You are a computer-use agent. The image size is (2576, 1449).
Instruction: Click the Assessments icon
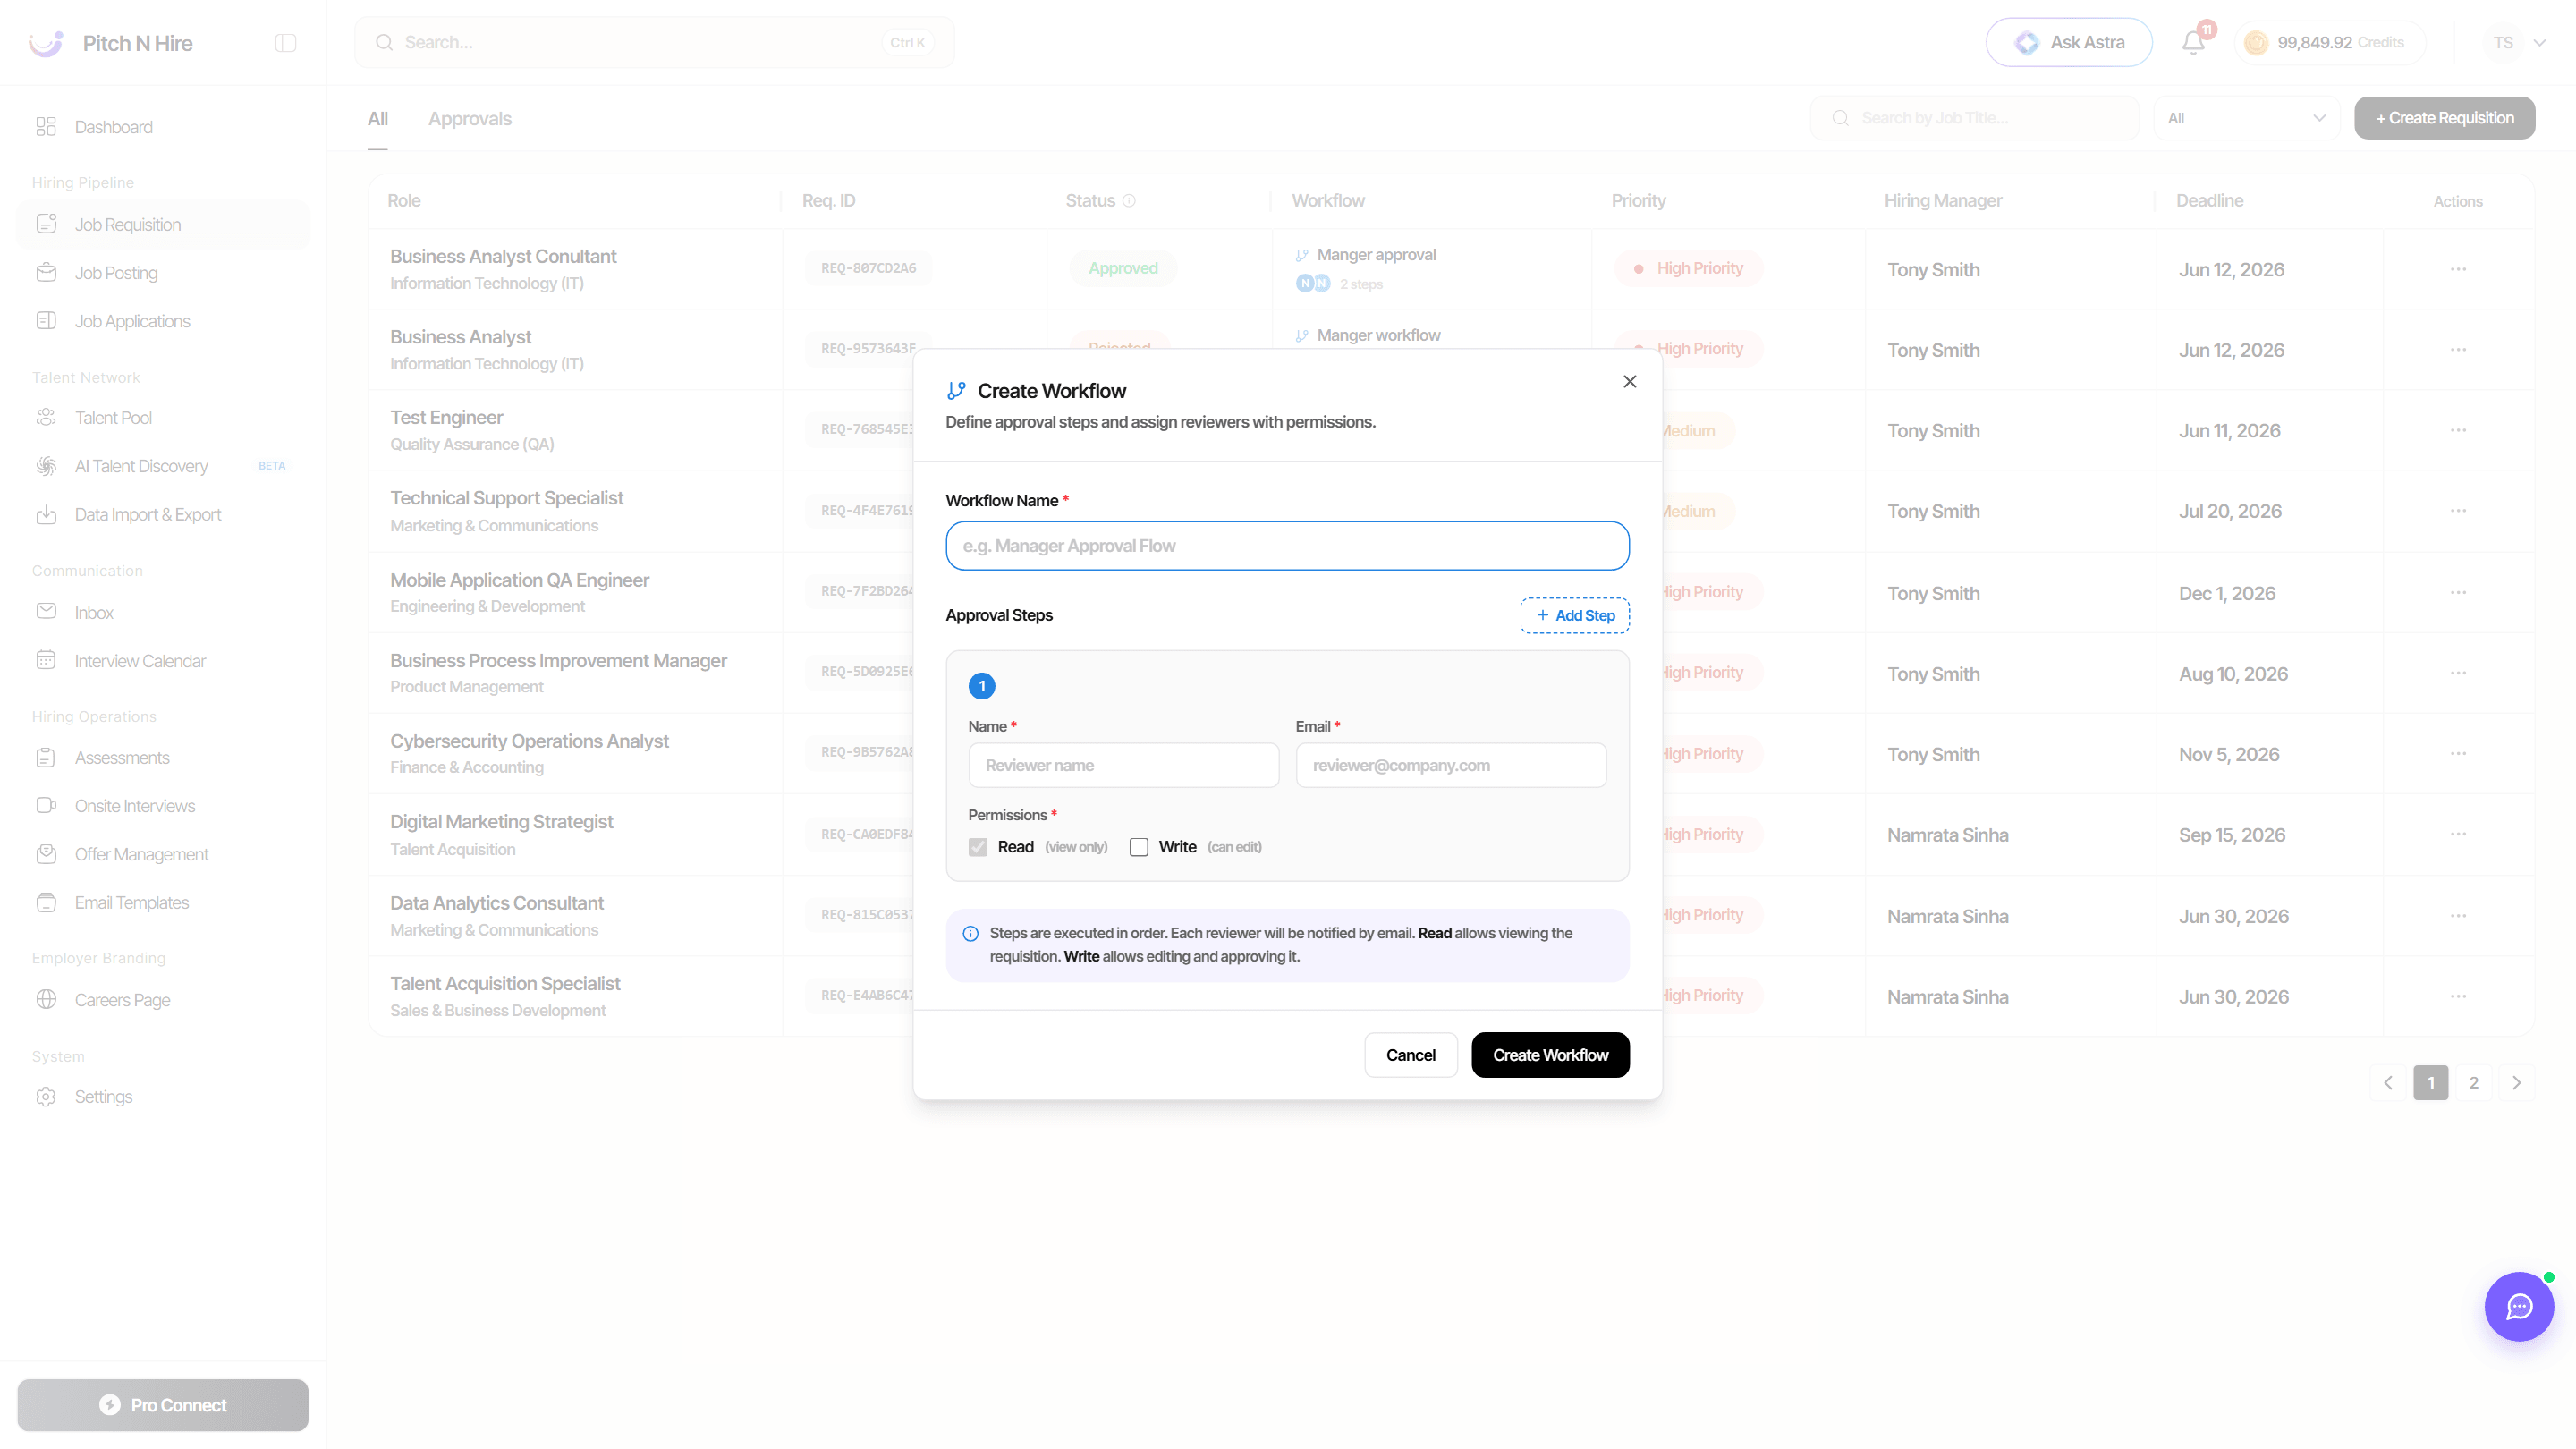(46, 758)
